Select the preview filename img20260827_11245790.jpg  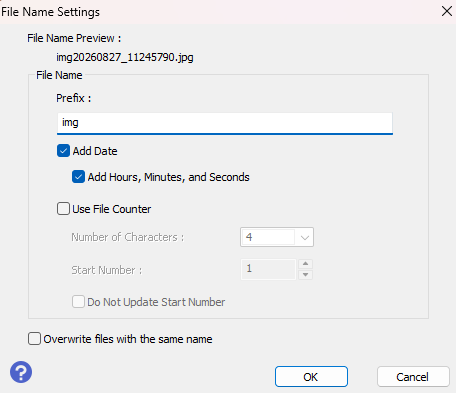[x=125, y=57]
